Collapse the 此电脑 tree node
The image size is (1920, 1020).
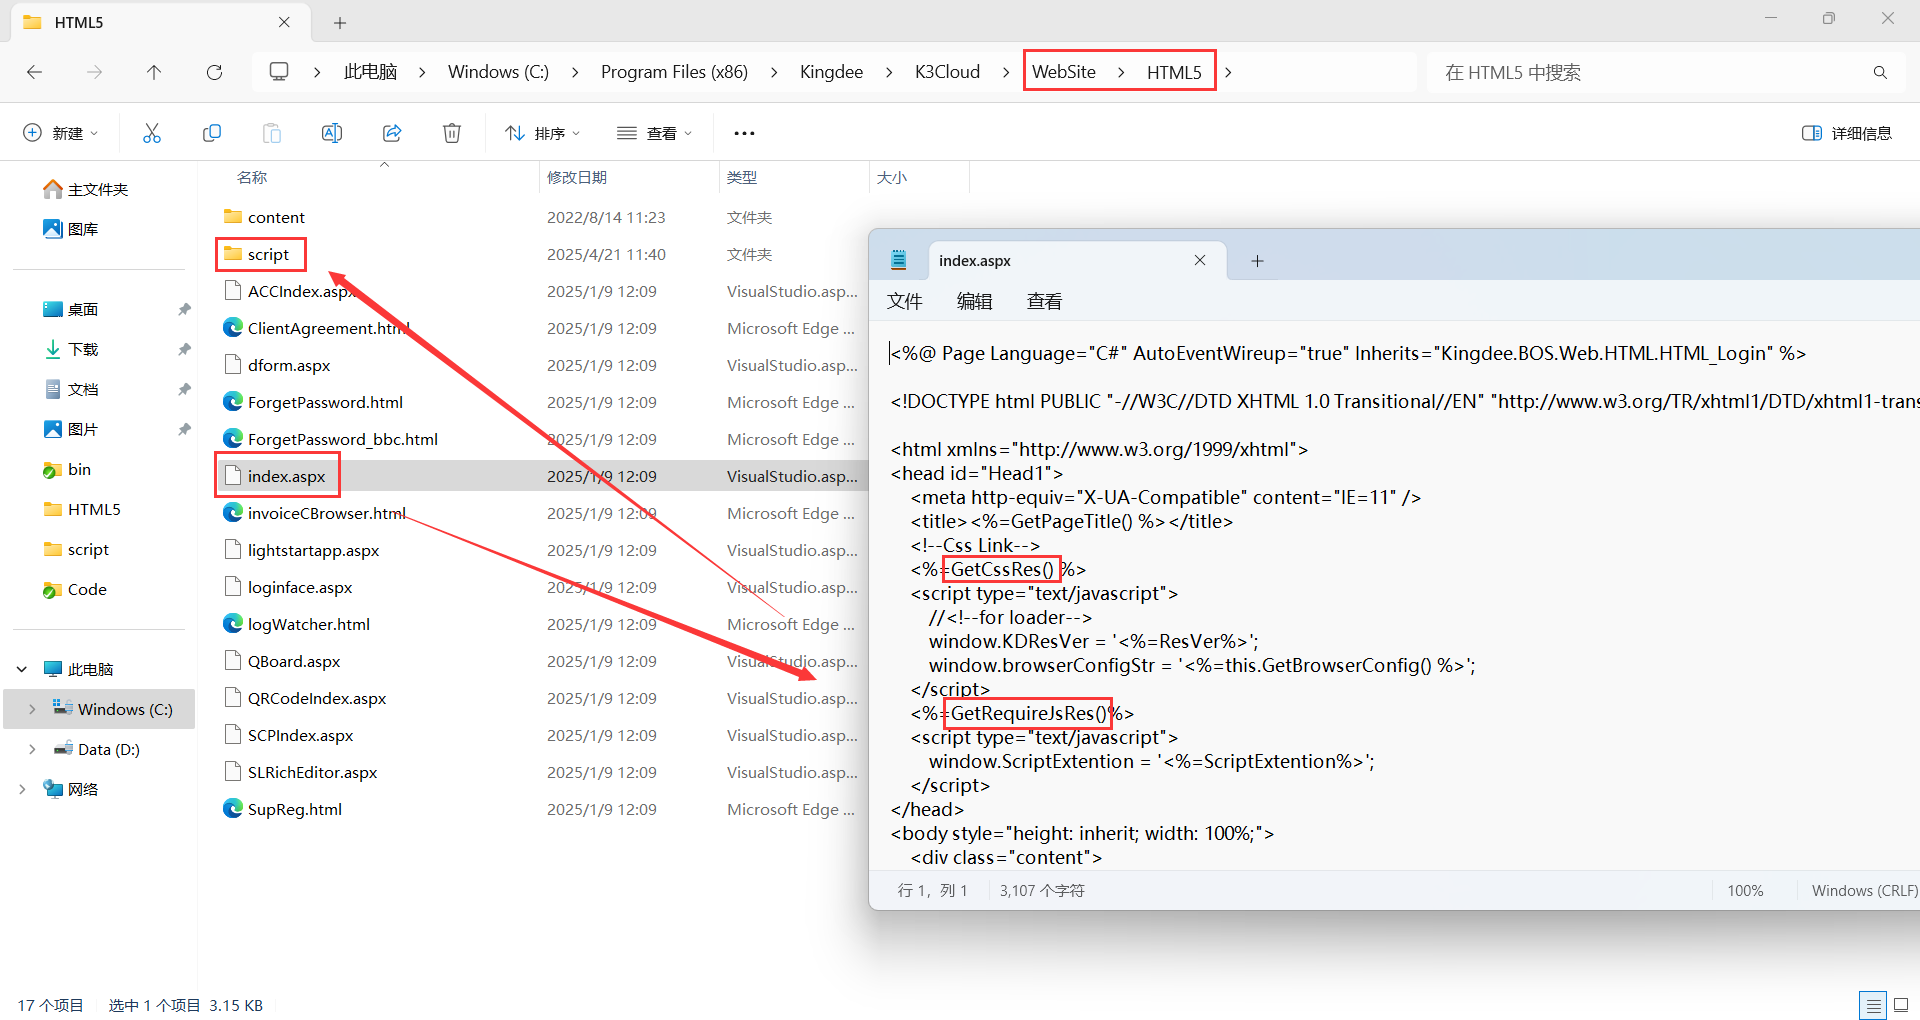(22, 669)
